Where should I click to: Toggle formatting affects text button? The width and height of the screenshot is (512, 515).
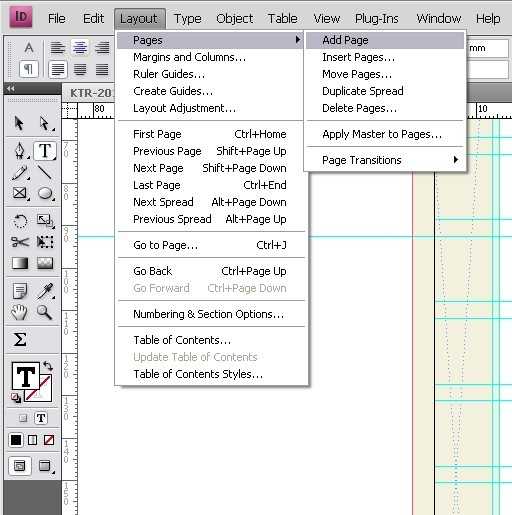[41, 418]
